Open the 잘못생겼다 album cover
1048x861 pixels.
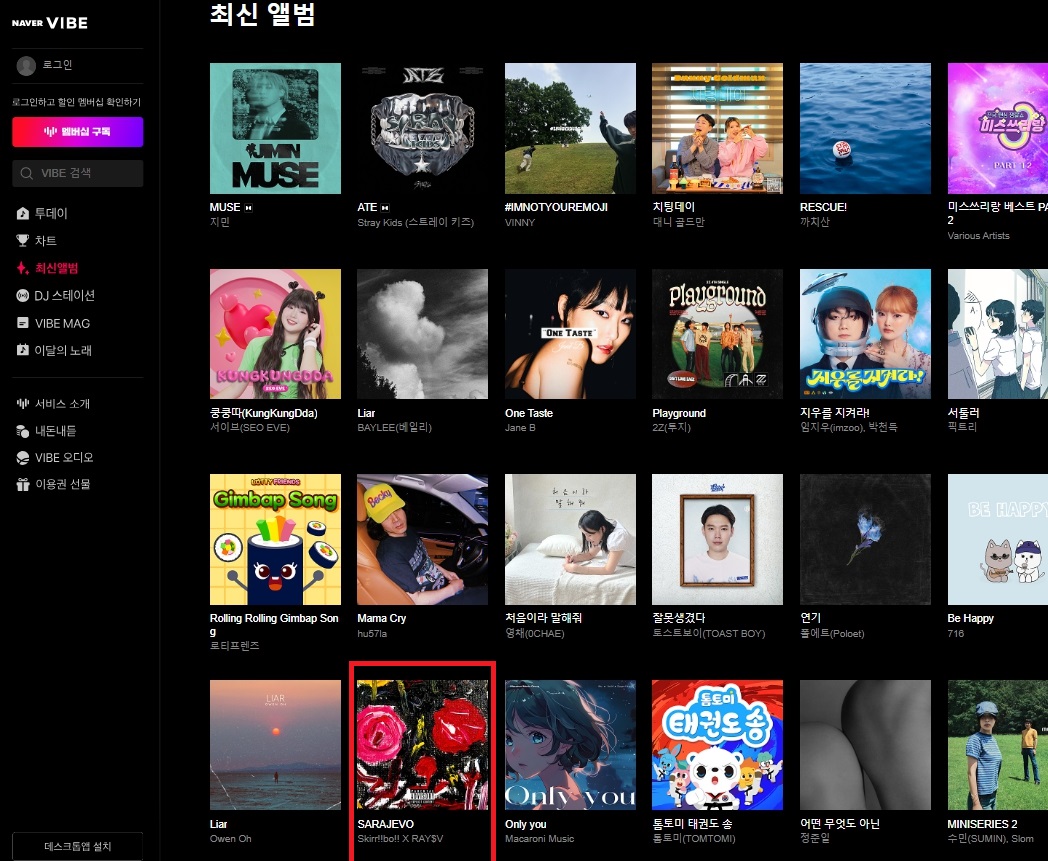pyautogui.click(x=717, y=539)
